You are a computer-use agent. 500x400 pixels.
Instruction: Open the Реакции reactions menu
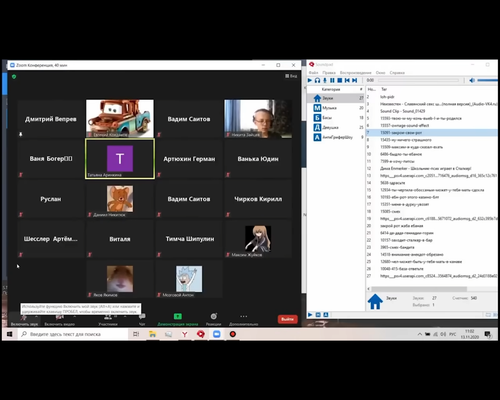[213, 319]
